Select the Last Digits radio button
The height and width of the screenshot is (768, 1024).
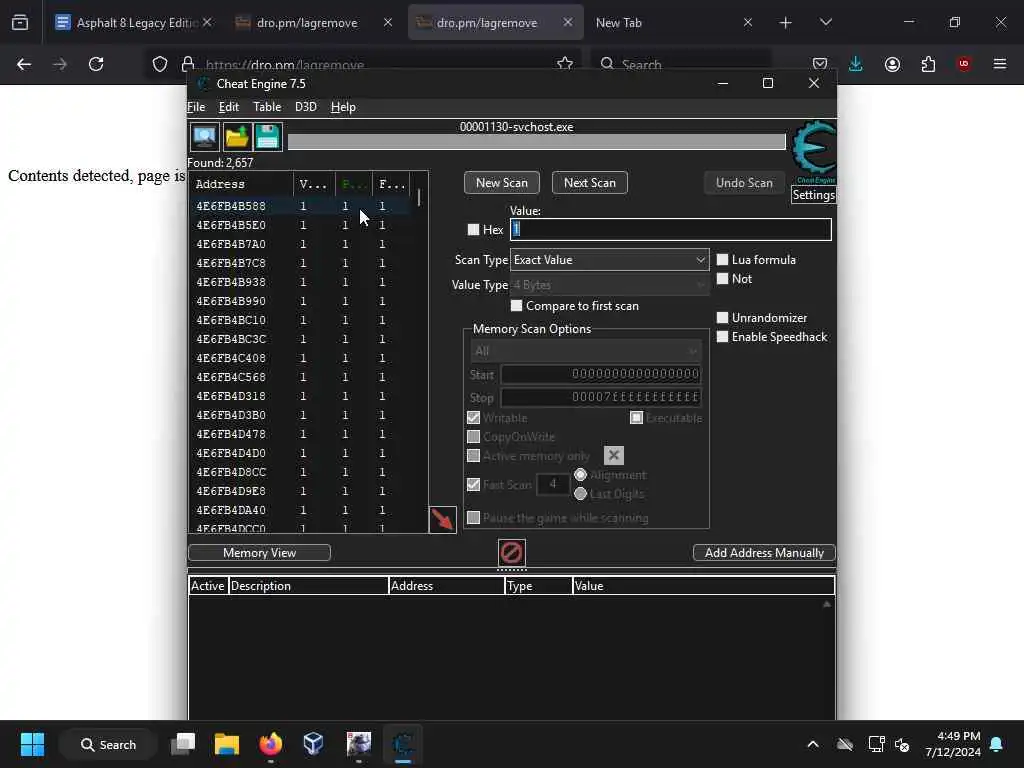coord(580,494)
